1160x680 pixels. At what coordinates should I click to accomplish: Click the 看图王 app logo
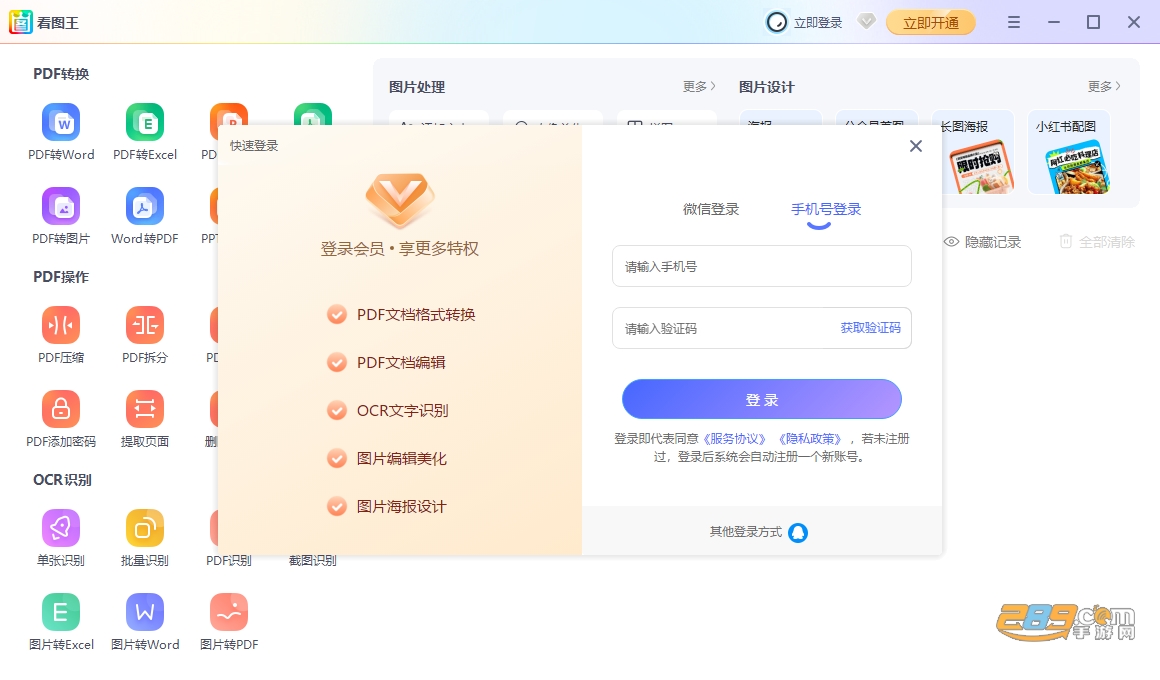(x=21, y=22)
